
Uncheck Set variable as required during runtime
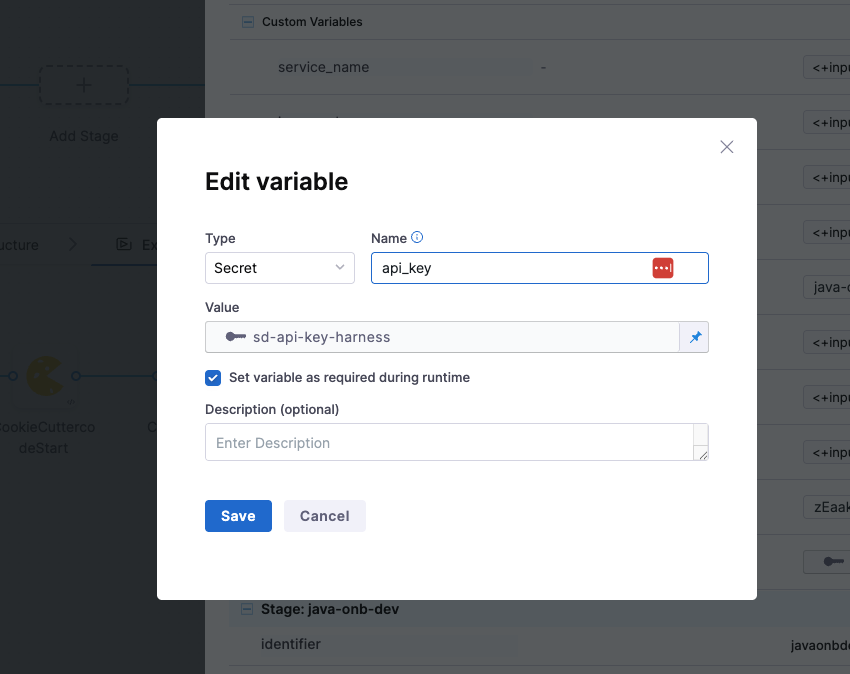[212, 378]
